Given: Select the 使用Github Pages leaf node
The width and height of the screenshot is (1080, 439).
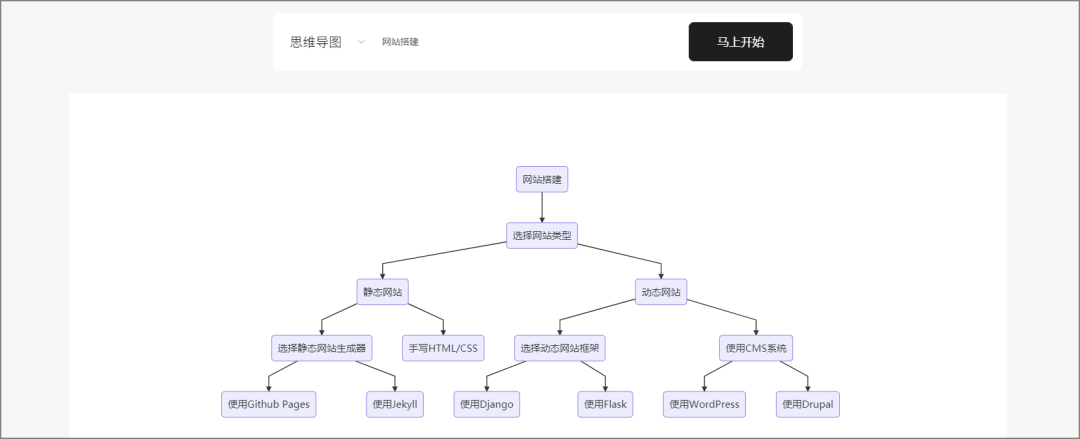Looking at the screenshot, I should pyautogui.click(x=269, y=404).
